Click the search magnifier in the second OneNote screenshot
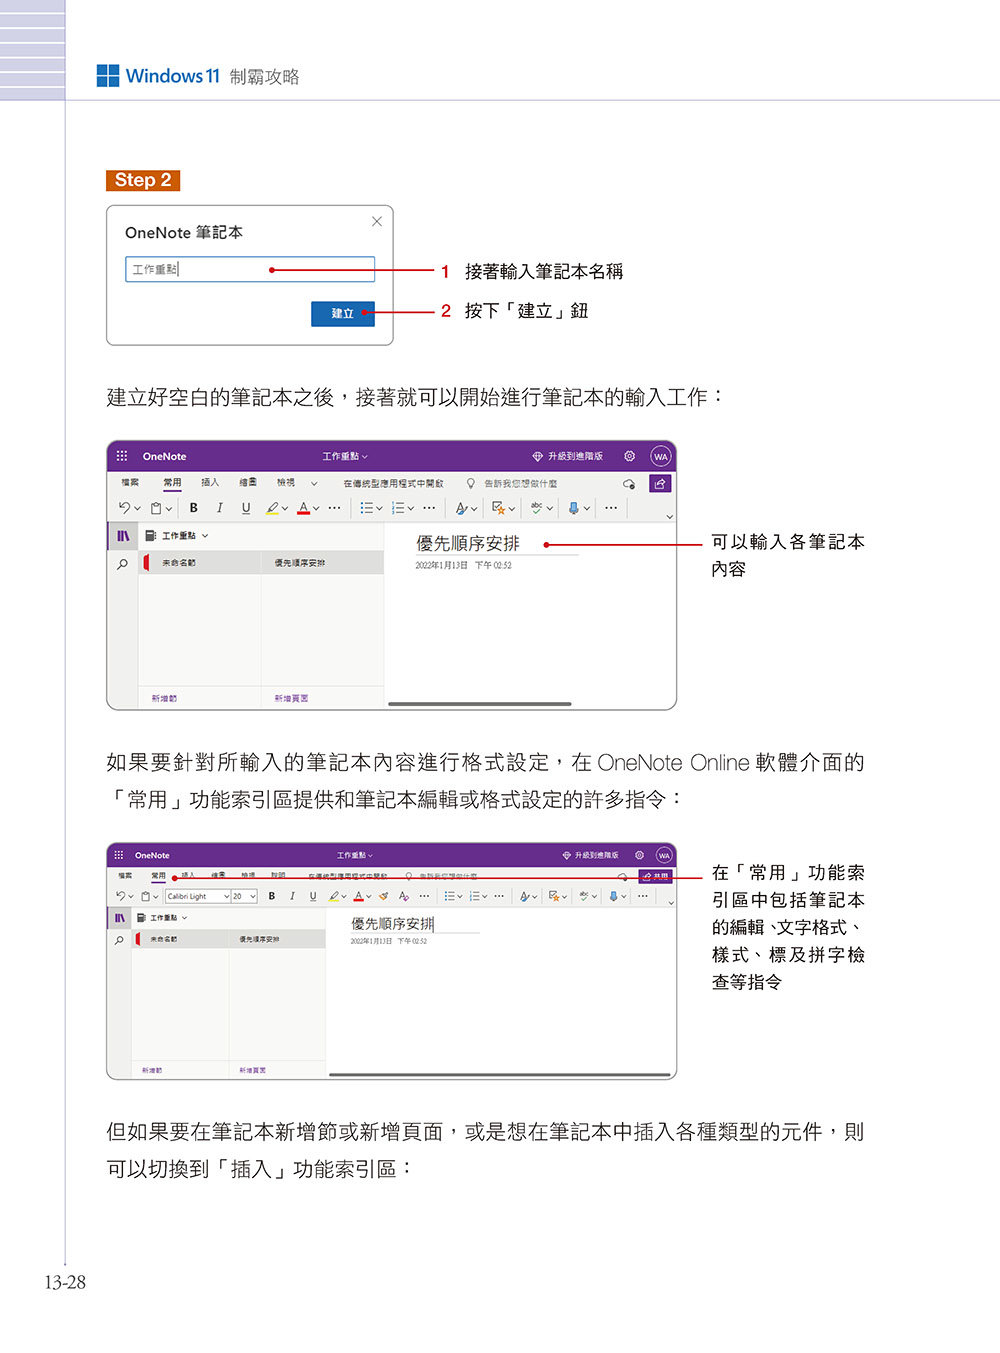This screenshot has width=1000, height=1353. 119,940
